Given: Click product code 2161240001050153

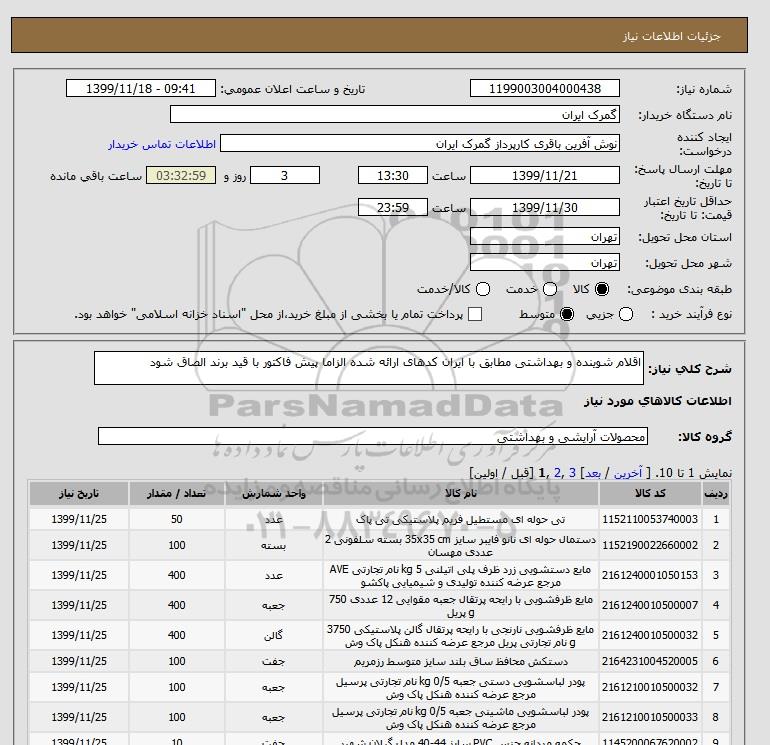Looking at the screenshot, I should (x=650, y=575).
